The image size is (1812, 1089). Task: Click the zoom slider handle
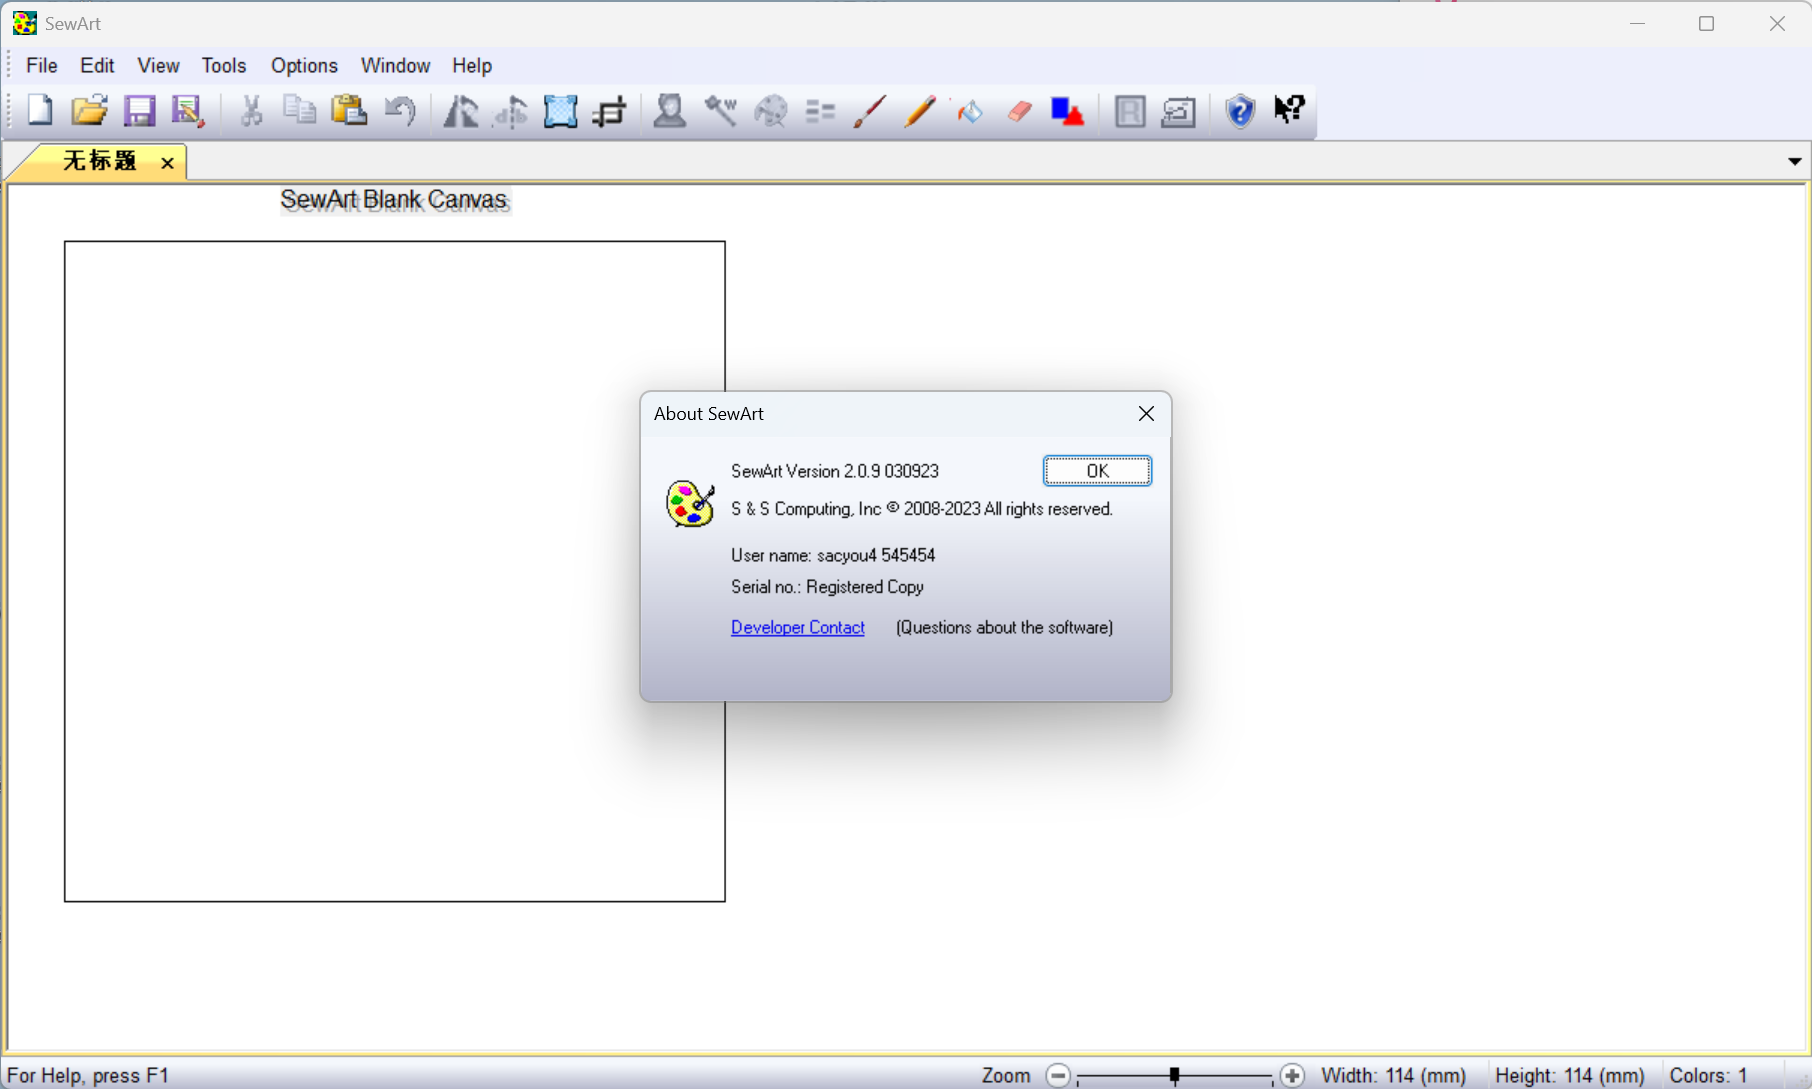coord(1174,1075)
